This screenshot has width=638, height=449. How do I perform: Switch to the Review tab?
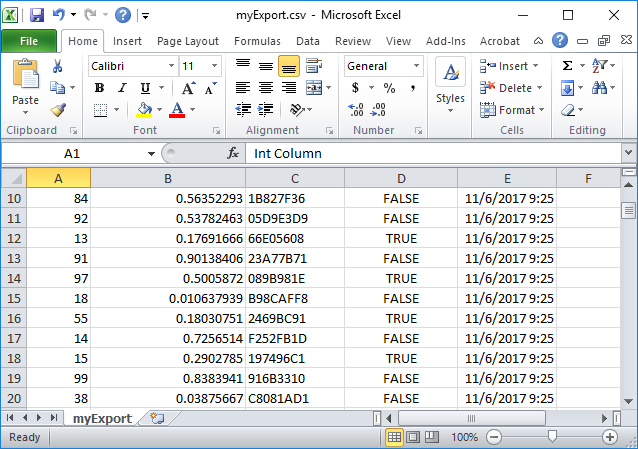pos(353,41)
